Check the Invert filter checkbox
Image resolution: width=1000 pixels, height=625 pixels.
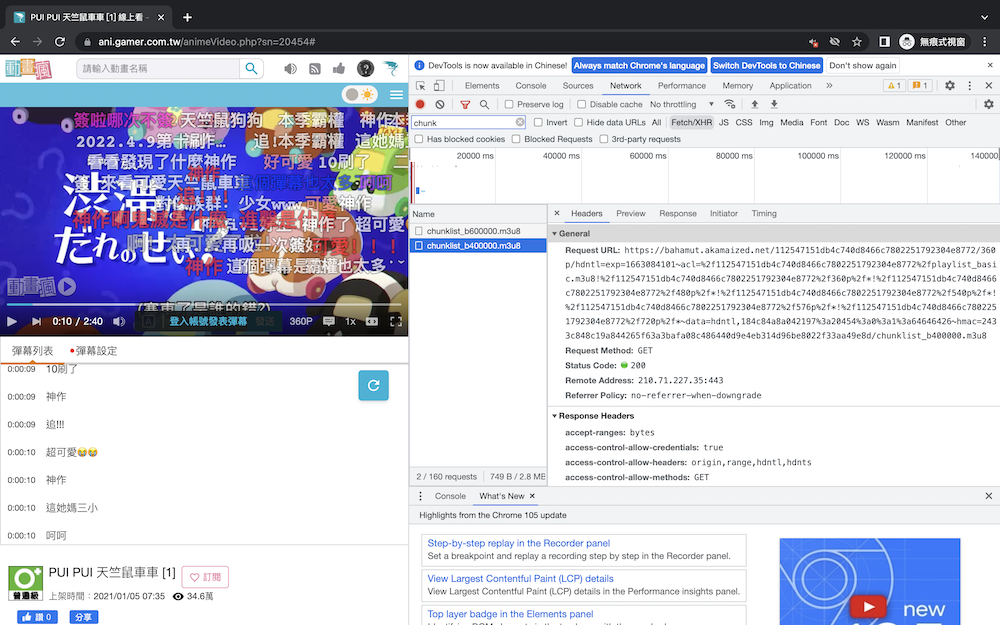tap(538, 122)
